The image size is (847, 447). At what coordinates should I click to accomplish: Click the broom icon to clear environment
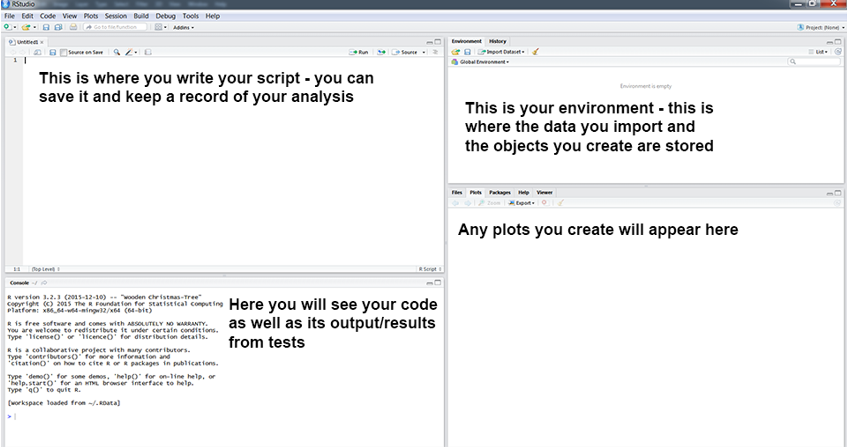[x=535, y=51]
